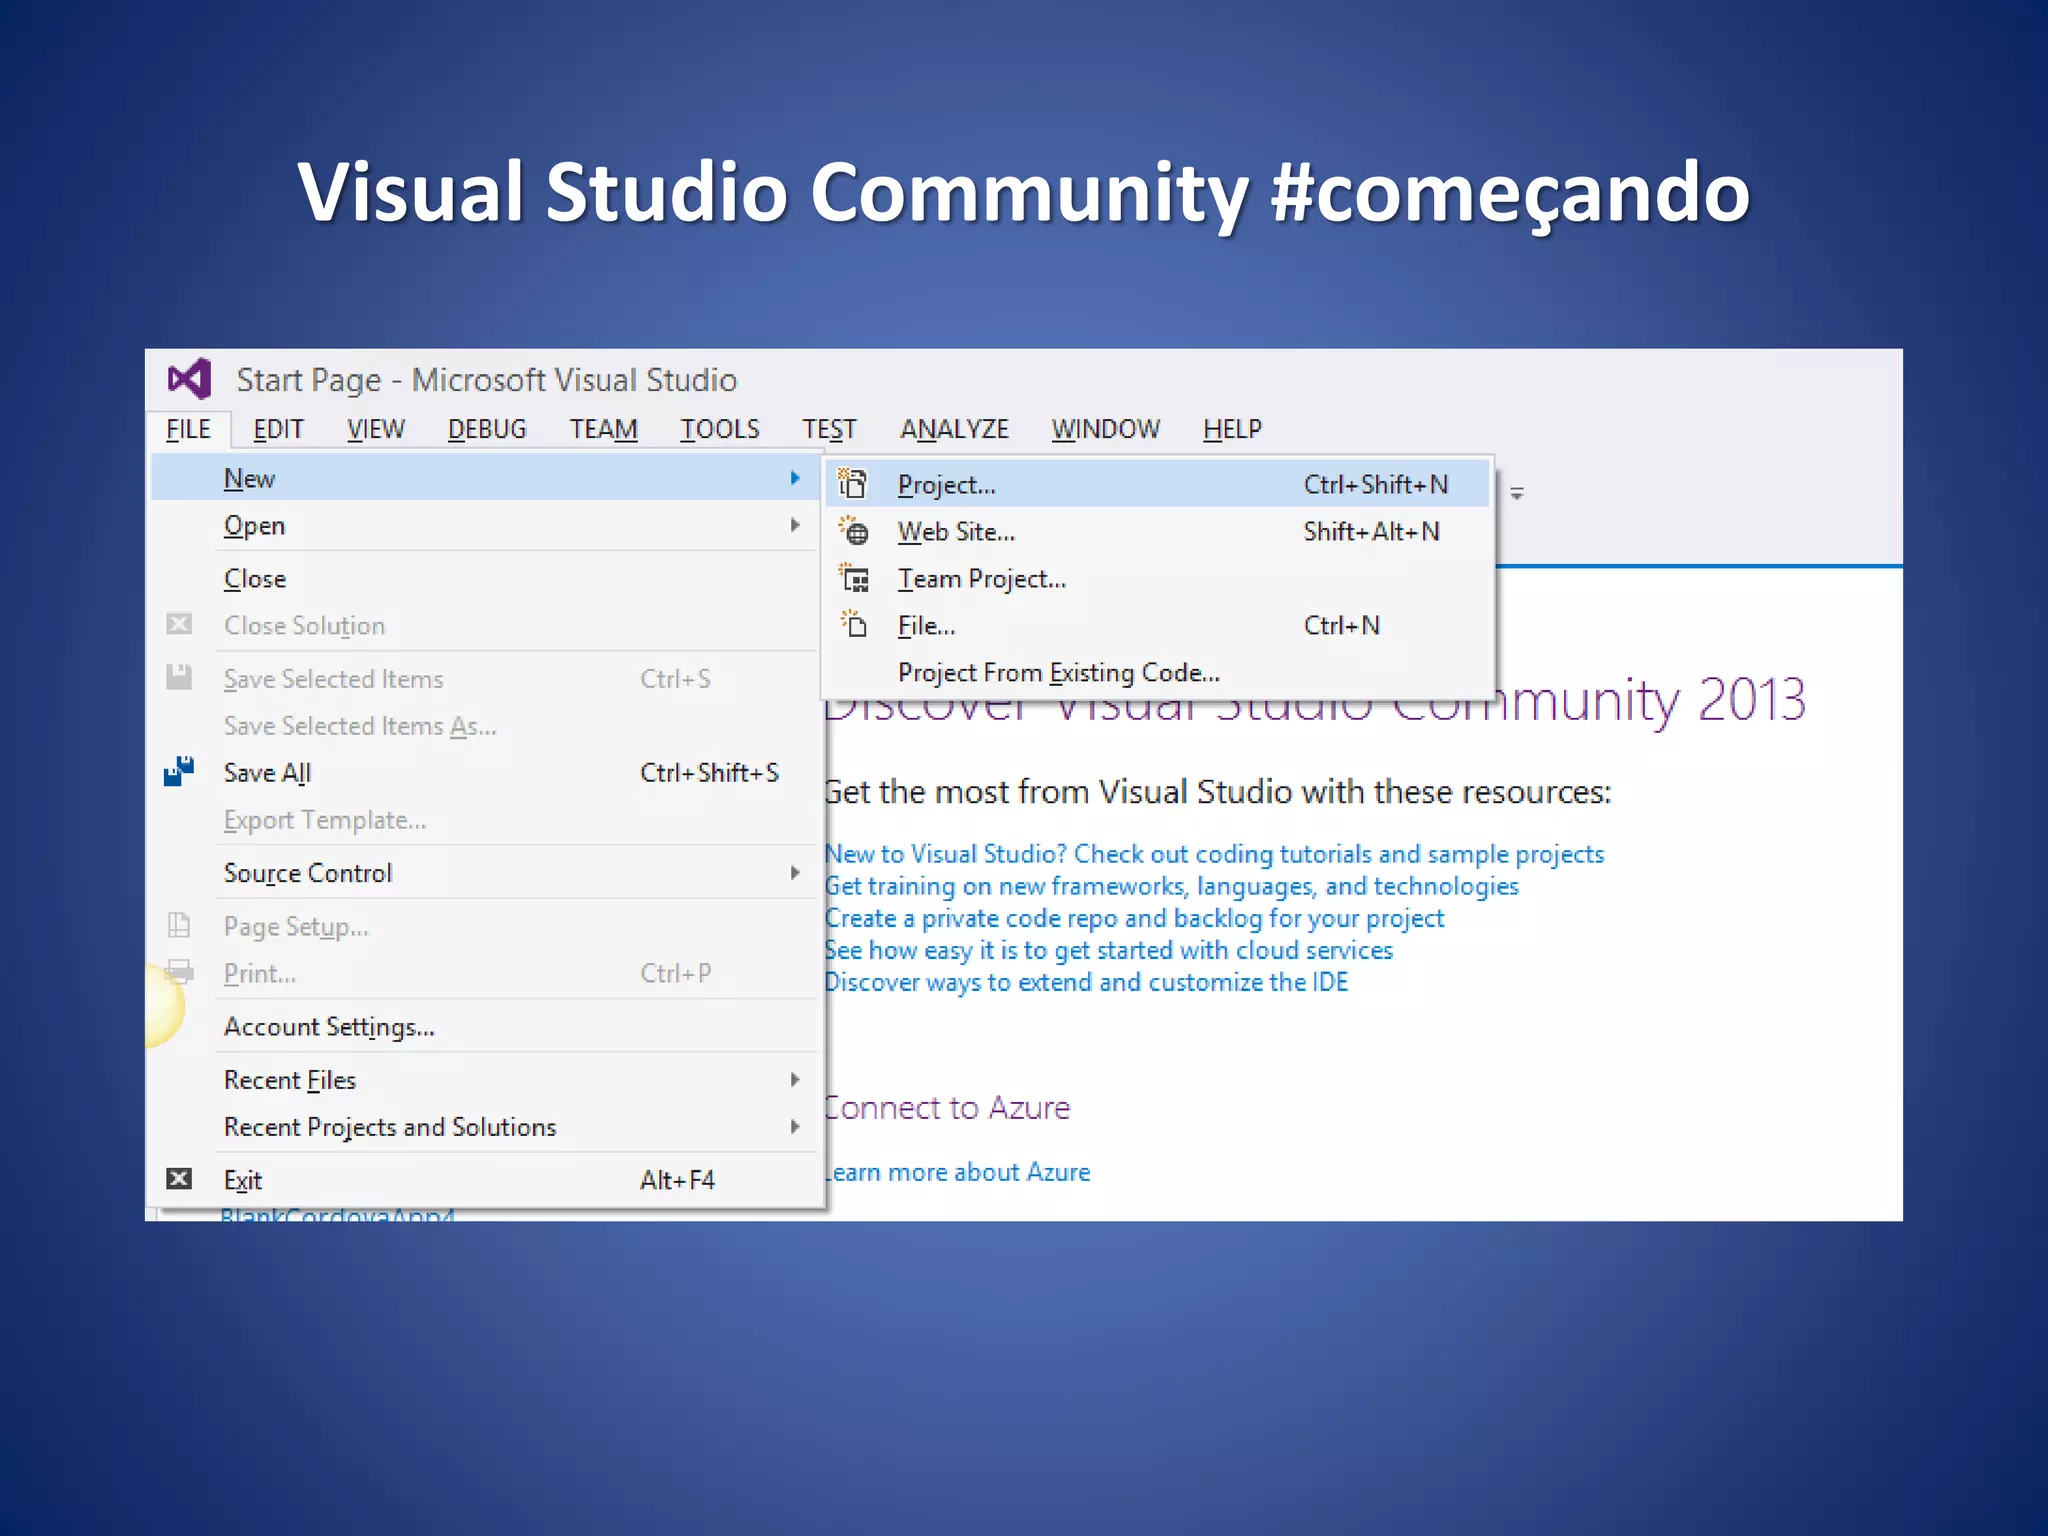This screenshot has height=1536, width=2048.
Task: Open the toolbar overflow dropdown arrow
Action: [x=1517, y=493]
